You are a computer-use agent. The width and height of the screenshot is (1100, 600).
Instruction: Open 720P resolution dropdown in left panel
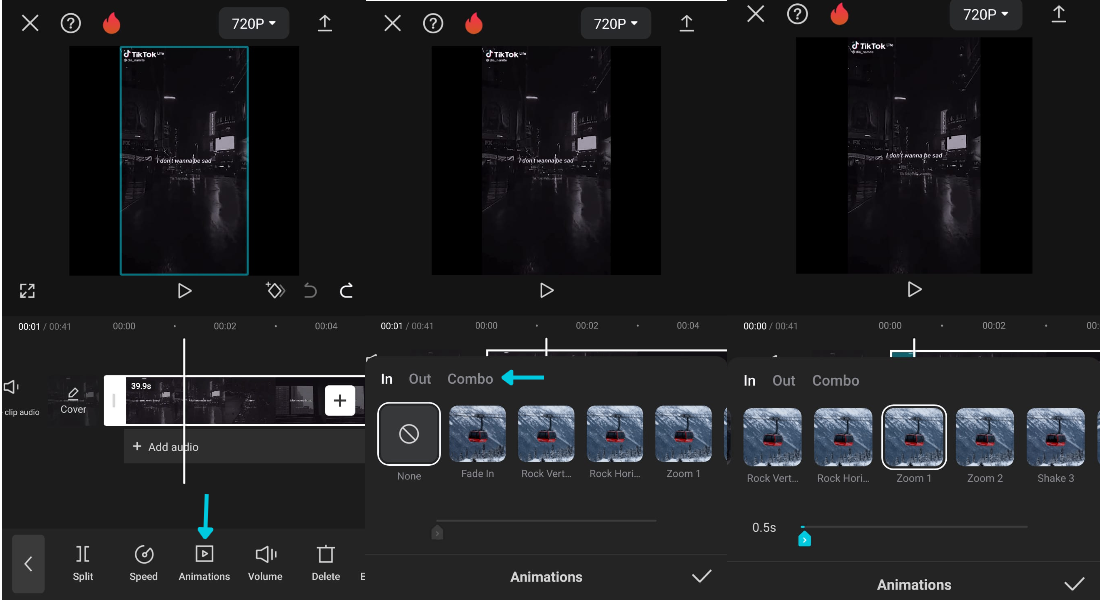253,24
